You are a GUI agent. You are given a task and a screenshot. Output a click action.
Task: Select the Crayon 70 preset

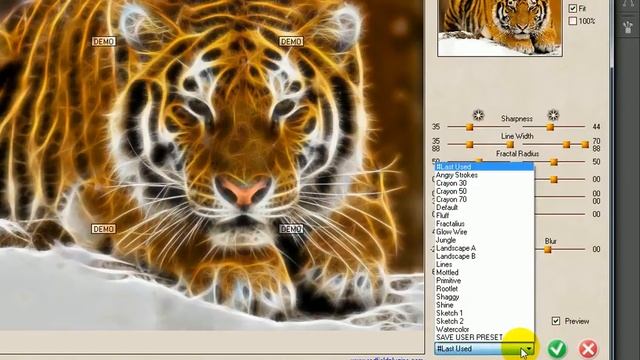pos(484,200)
